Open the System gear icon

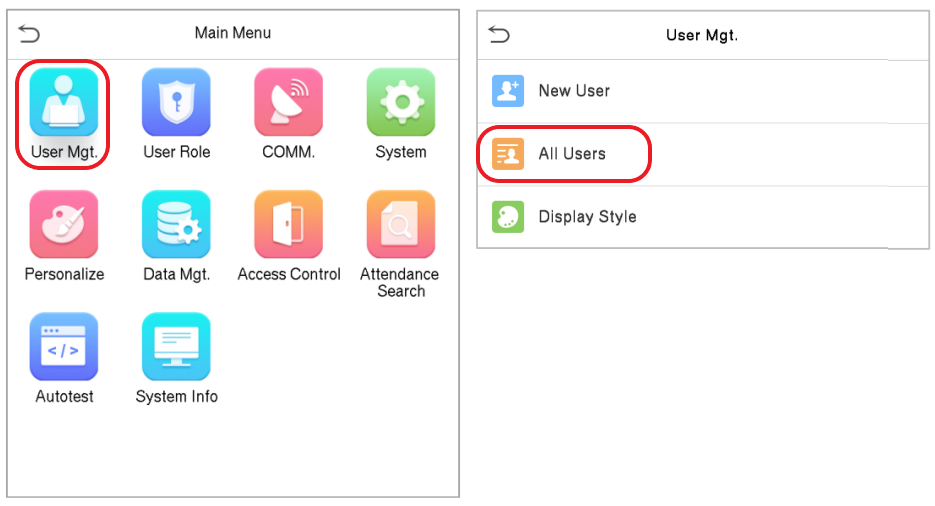pyautogui.click(x=401, y=102)
